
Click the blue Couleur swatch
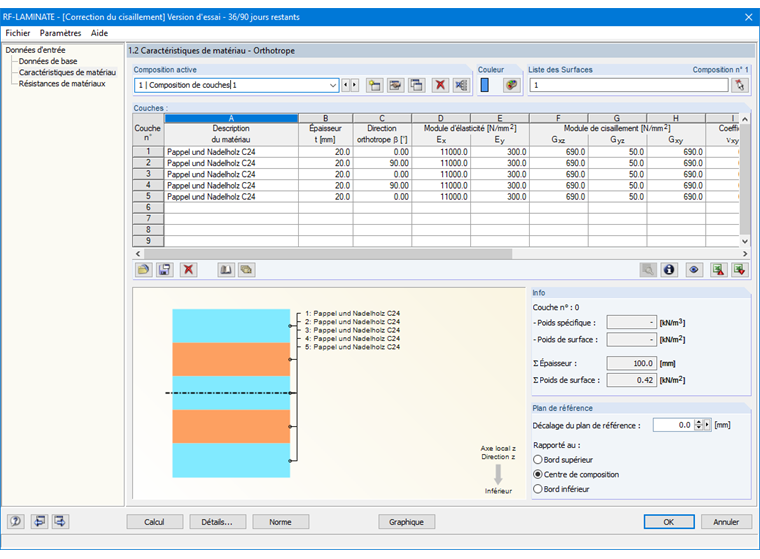(485, 85)
